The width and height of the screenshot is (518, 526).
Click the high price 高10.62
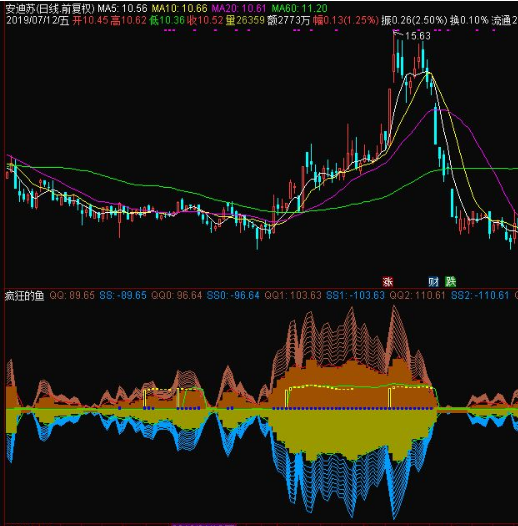(128, 21)
